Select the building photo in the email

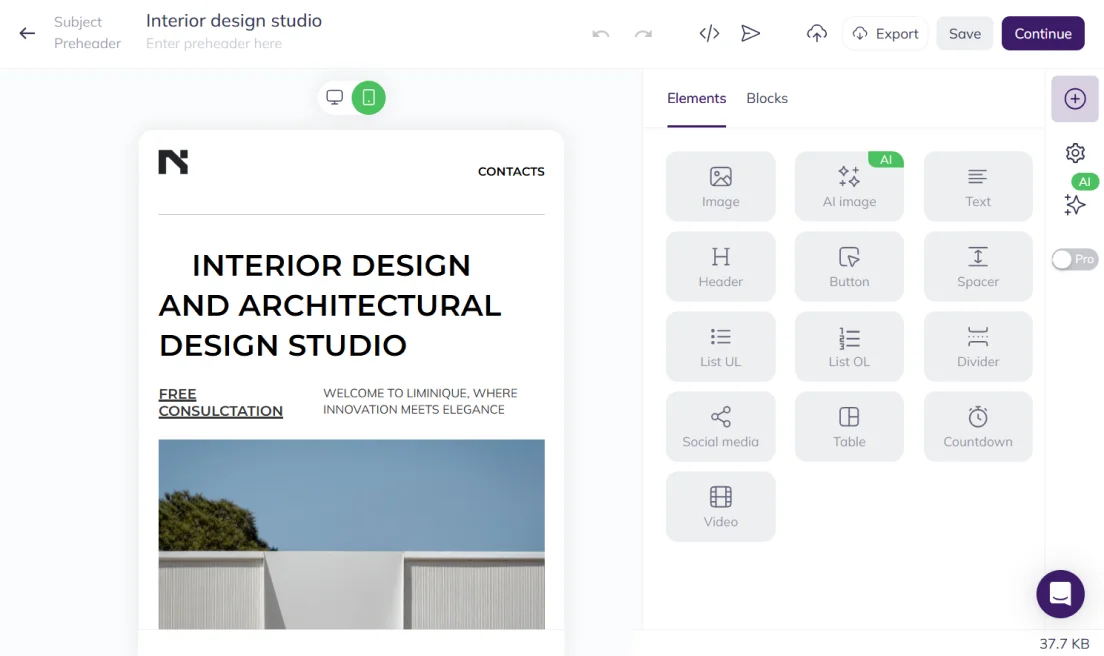click(x=351, y=534)
